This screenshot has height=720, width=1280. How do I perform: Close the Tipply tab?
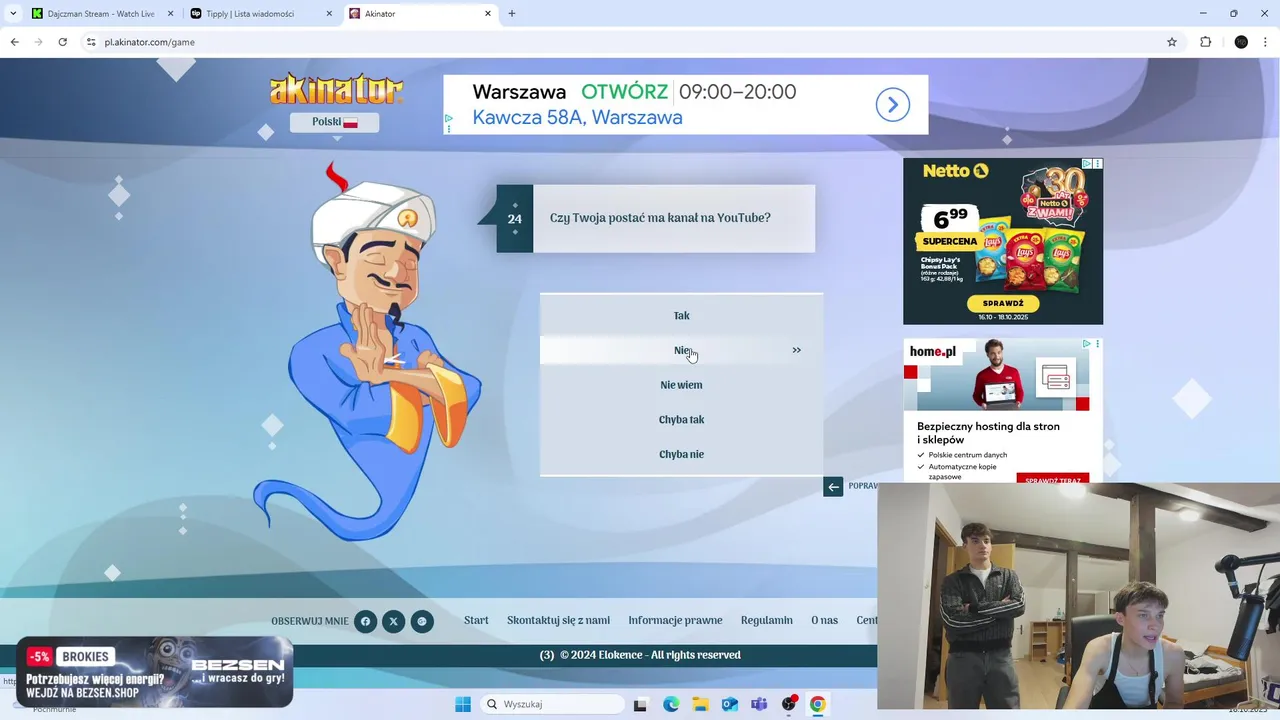329,14
